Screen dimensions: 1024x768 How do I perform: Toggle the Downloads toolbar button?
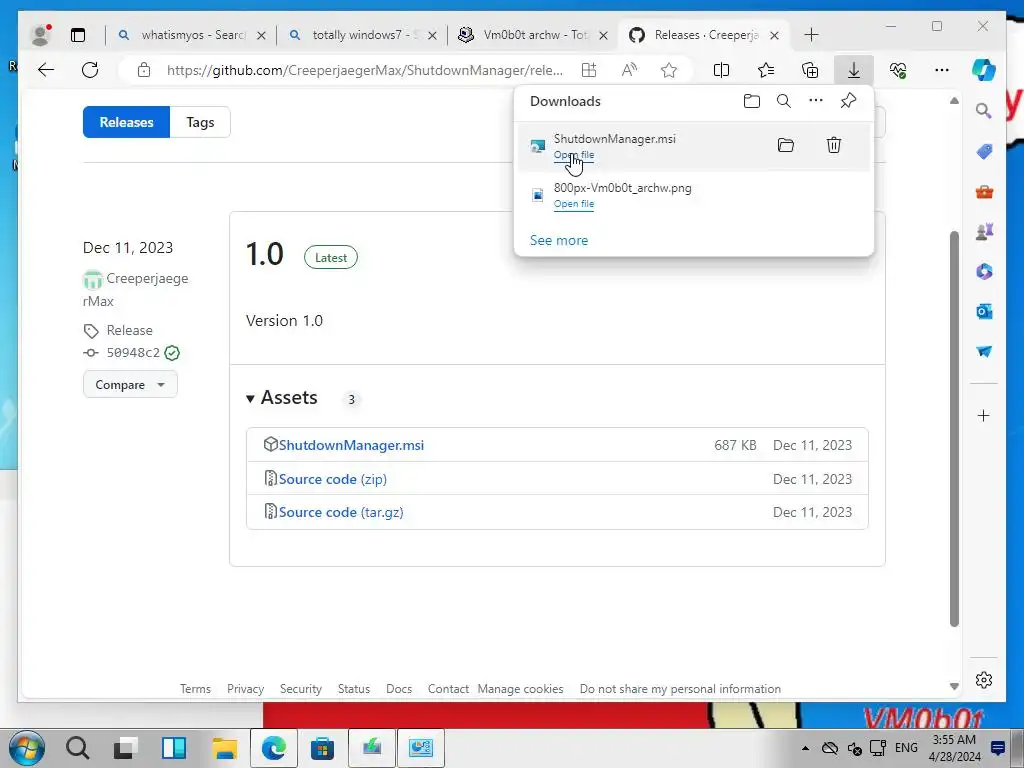coord(854,70)
